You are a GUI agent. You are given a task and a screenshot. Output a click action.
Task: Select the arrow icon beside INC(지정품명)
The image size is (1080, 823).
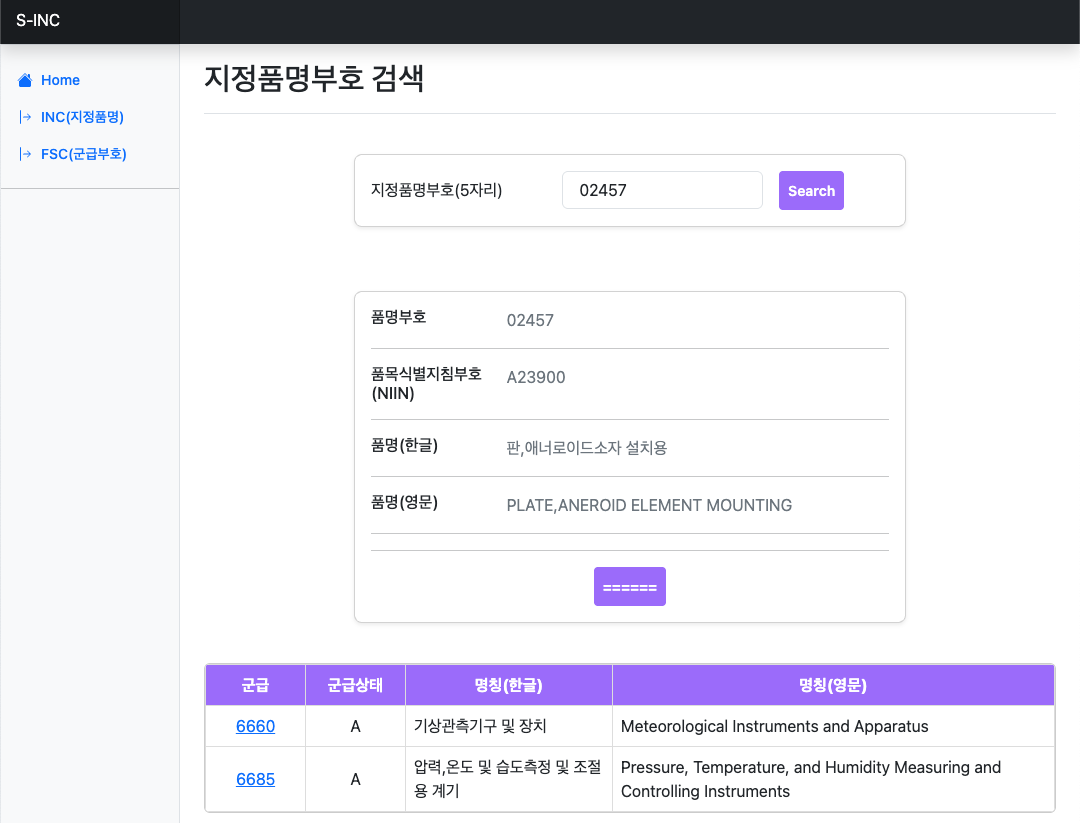pos(25,117)
